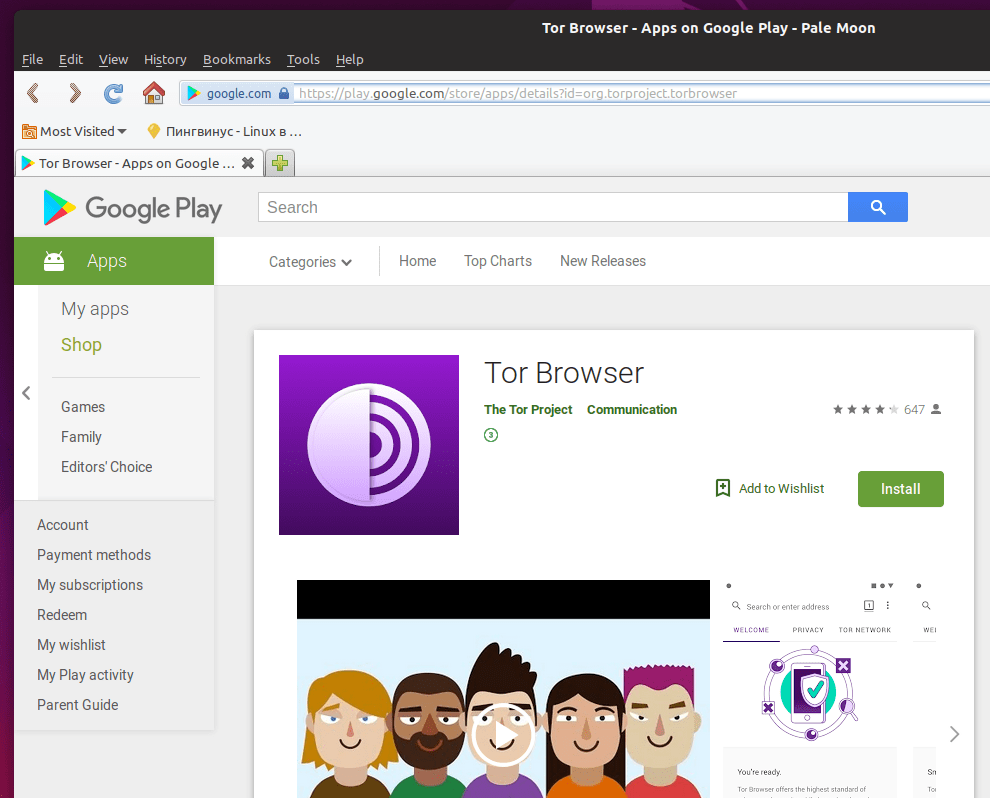Image resolution: width=990 pixels, height=798 pixels.
Task: Select Shop in the sidebar
Action: click(x=81, y=345)
